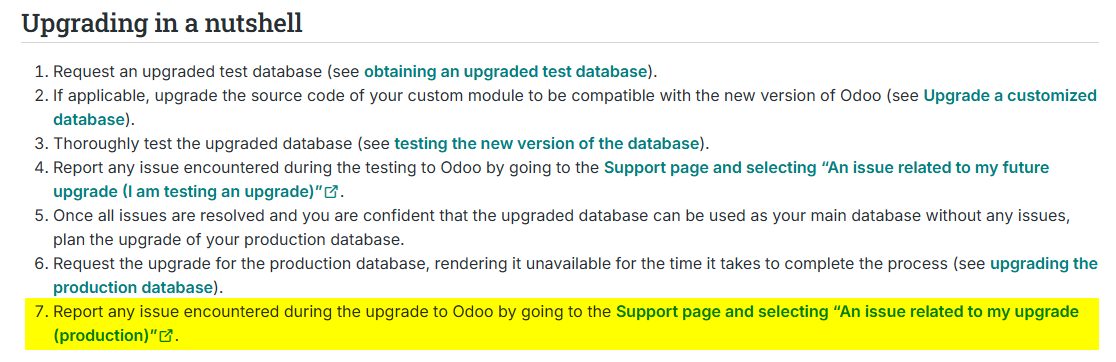Click external-link icon after "testing an upgrade" link
The height and width of the screenshot is (362, 1116).
pyautogui.click(x=331, y=192)
